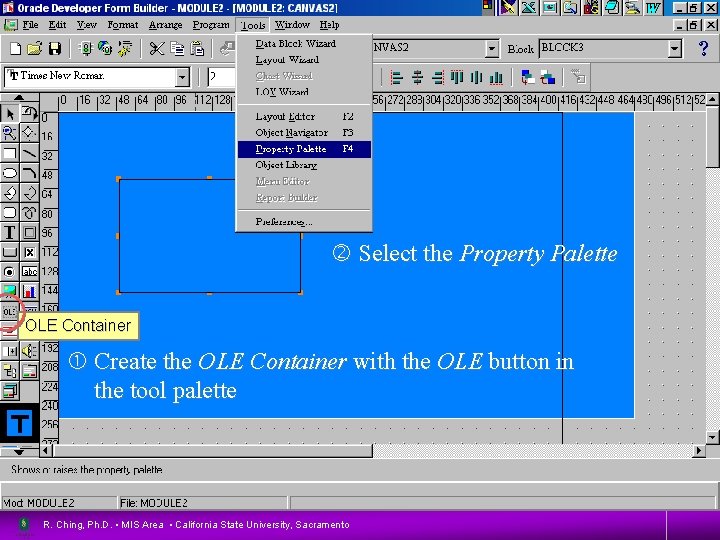Click the Bring to Front icon
Viewport: 720px width, 540px height.
tap(528, 77)
